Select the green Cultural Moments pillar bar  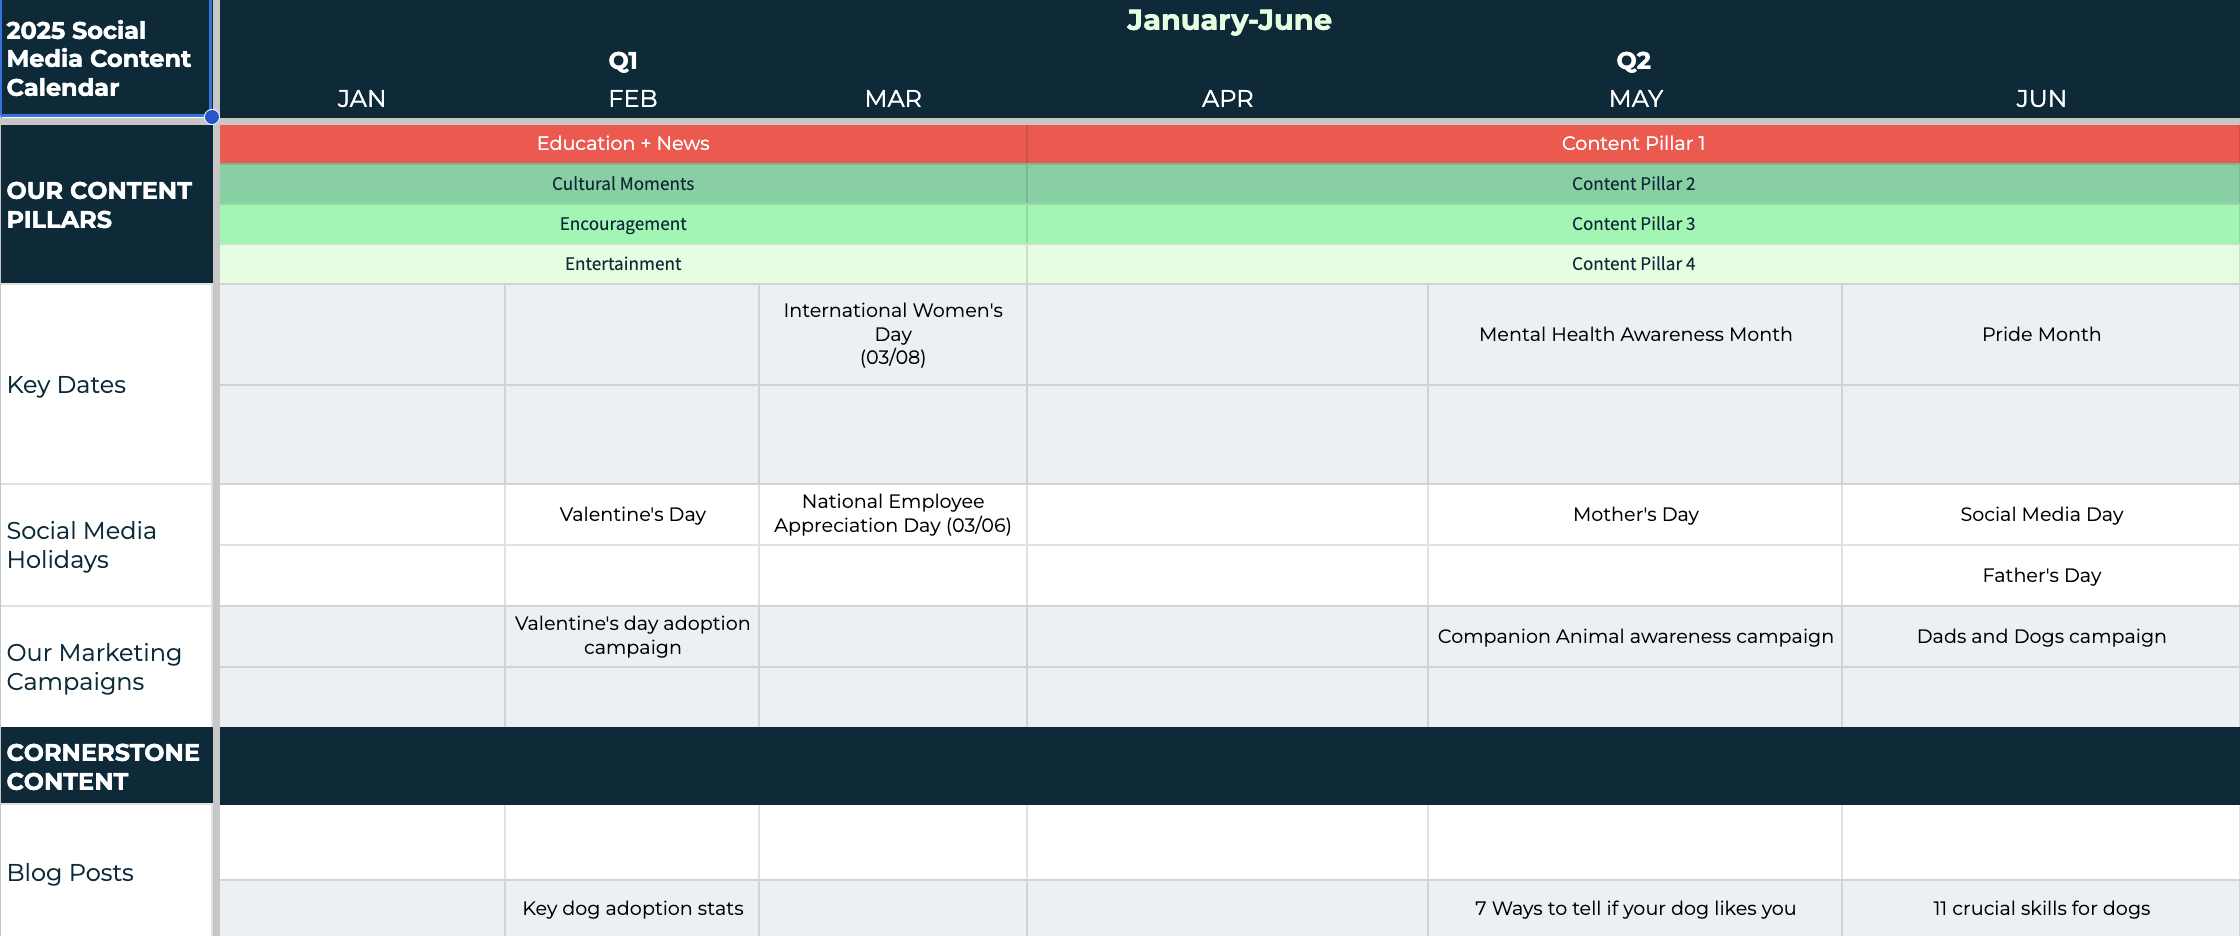tap(622, 184)
